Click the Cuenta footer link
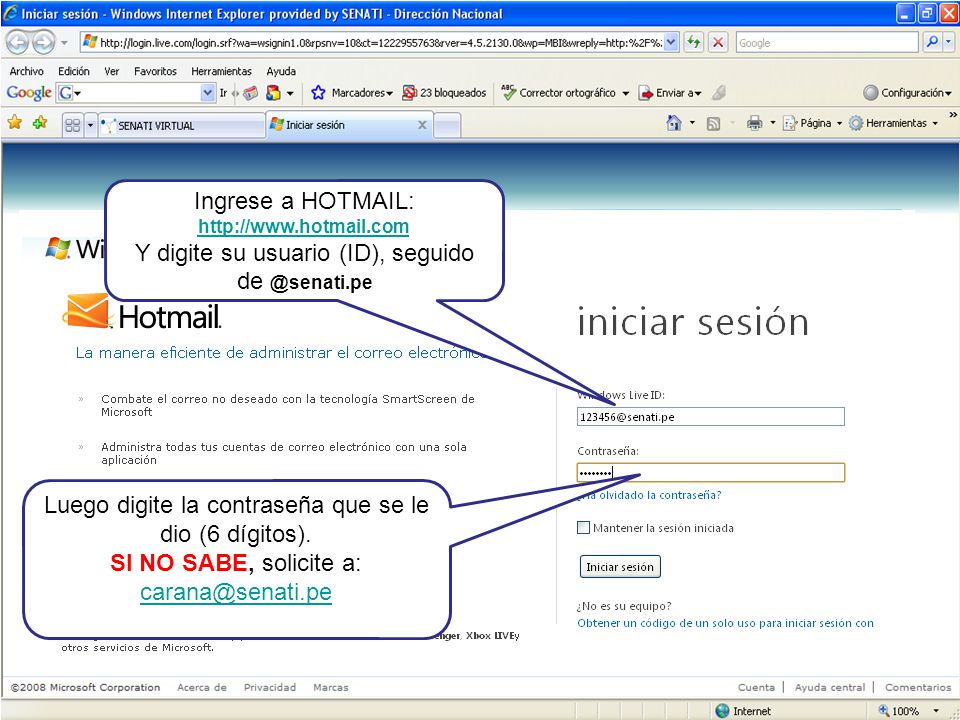Viewport: 960px width, 720px height. click(756, 687)
